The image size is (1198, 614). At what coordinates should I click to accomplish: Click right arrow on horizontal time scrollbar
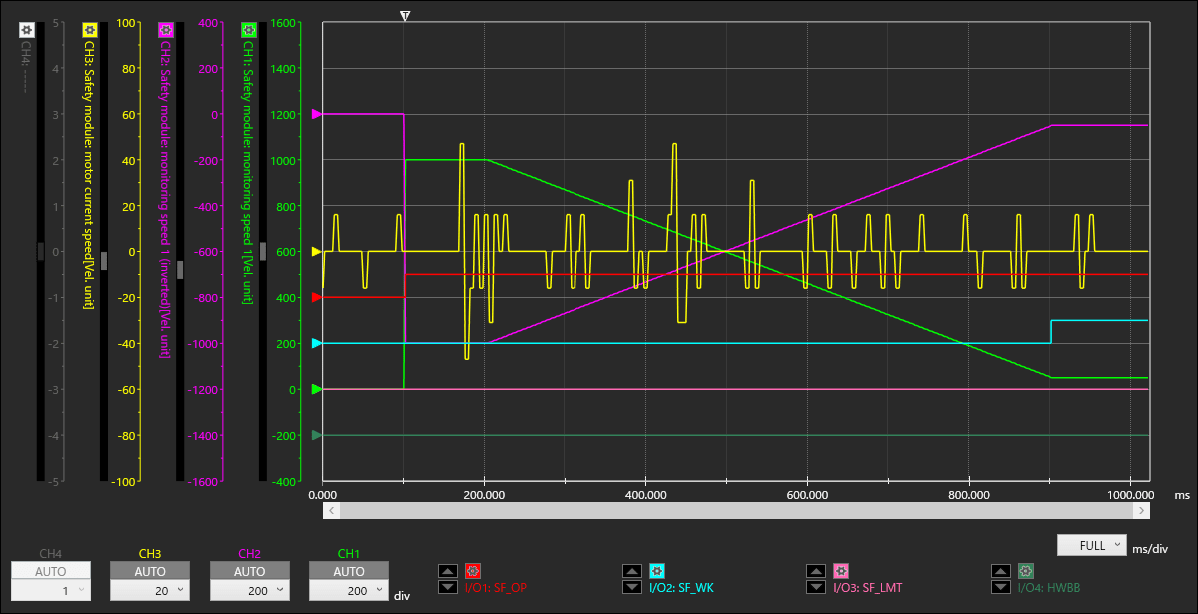pos(1140,510)
